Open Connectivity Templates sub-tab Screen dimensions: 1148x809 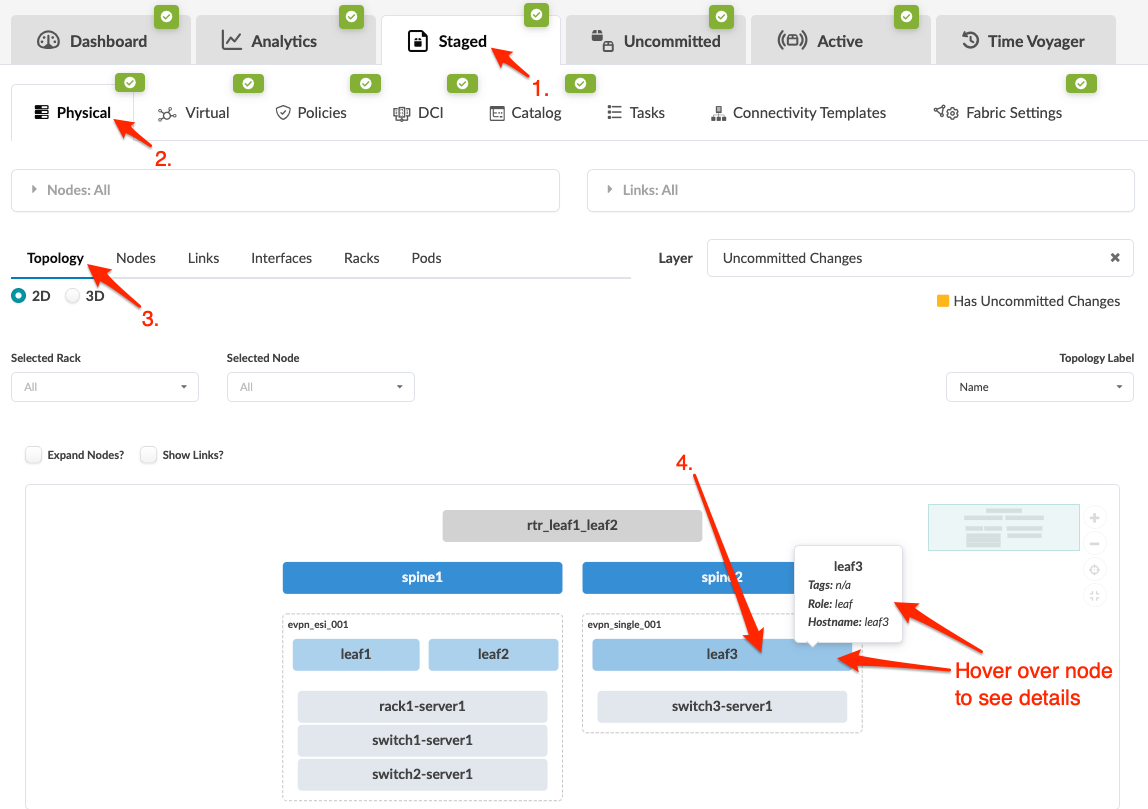798,113
